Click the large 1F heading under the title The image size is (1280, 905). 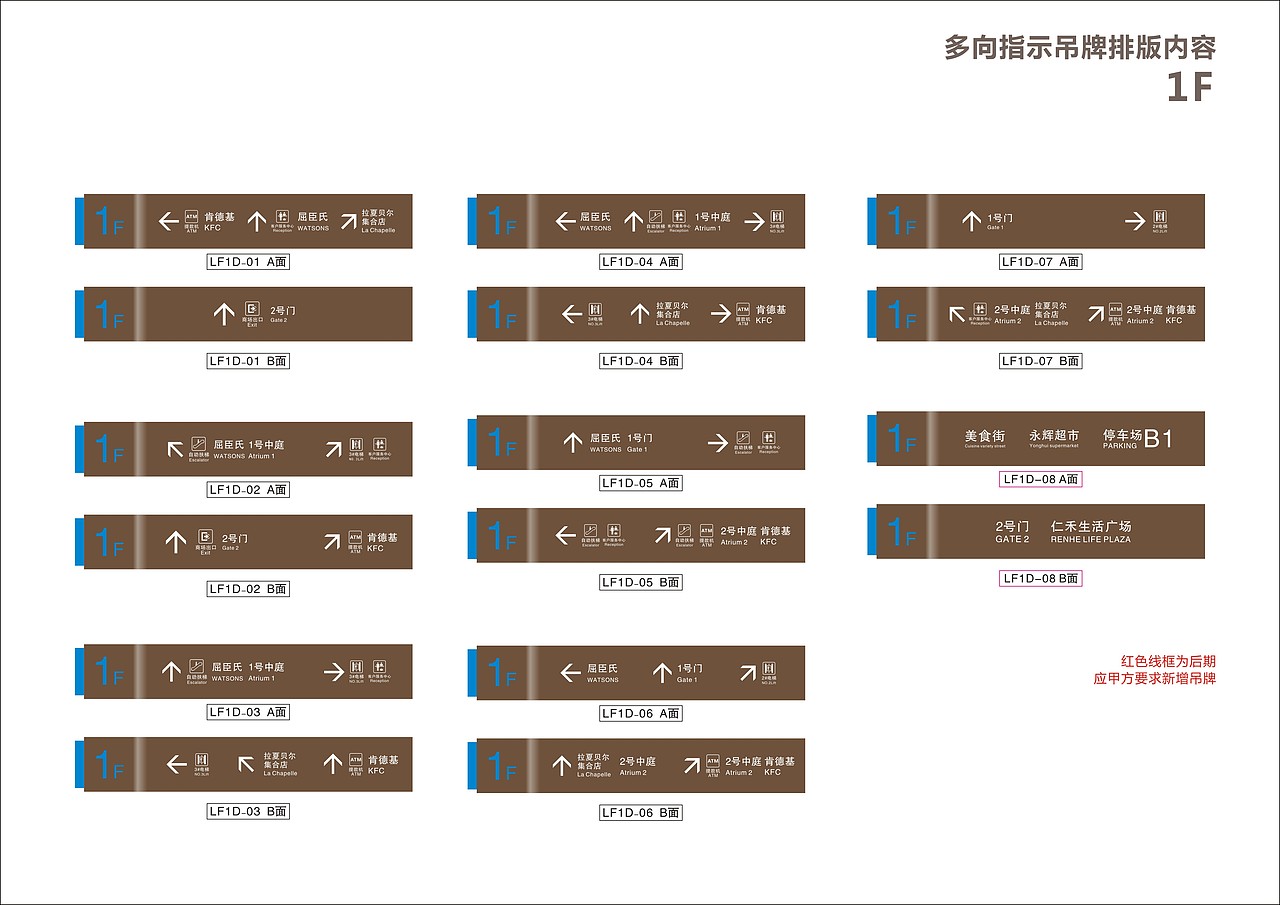click(1189, 88)
